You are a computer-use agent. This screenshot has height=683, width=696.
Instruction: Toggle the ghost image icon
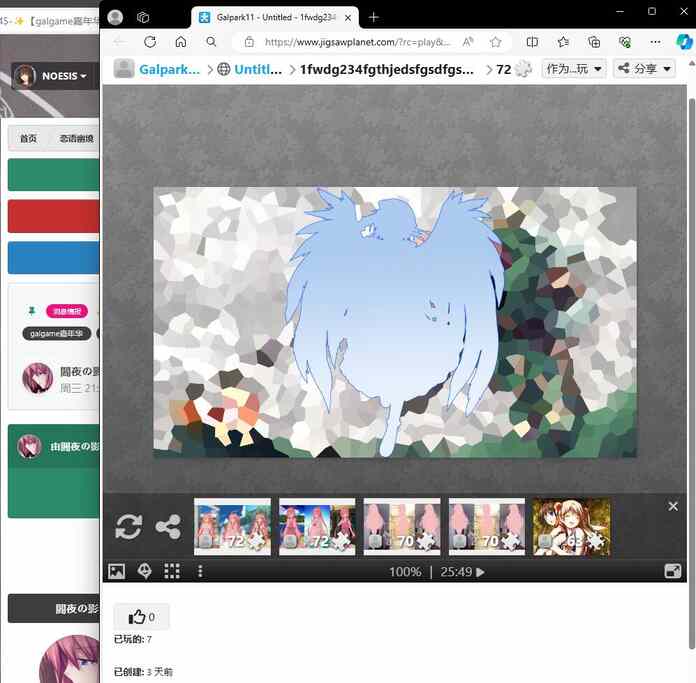click(145, 571)
